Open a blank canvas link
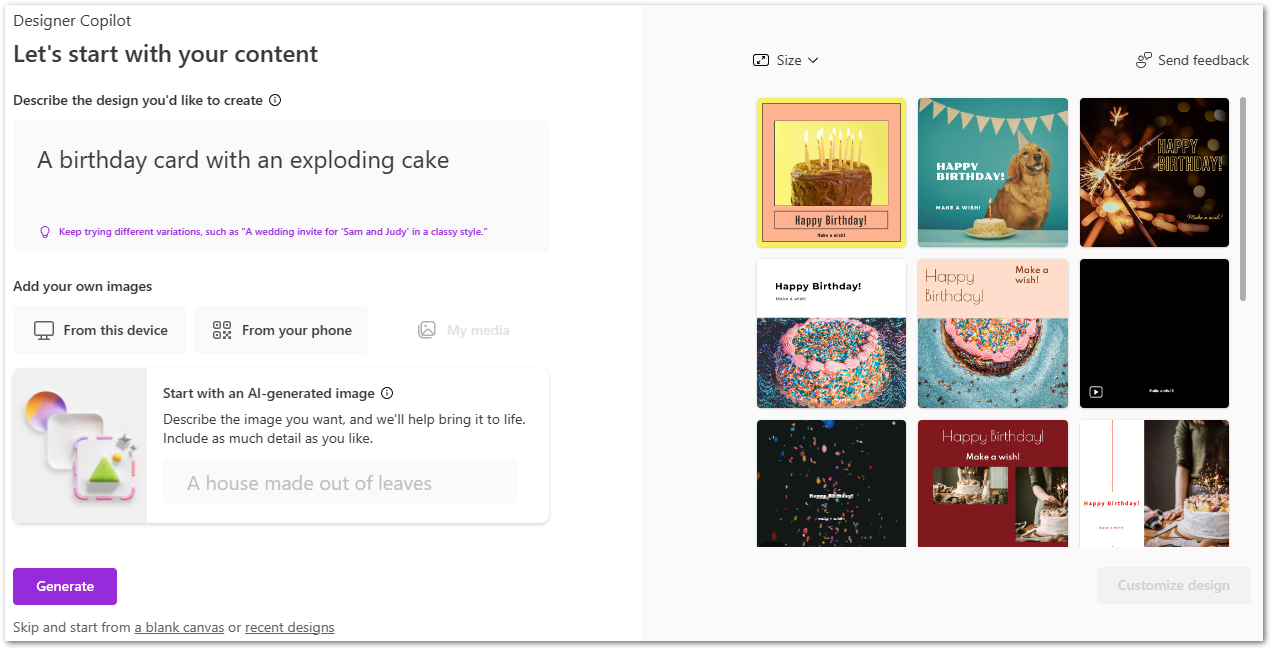1272x650 pixels. click(179, 627)
